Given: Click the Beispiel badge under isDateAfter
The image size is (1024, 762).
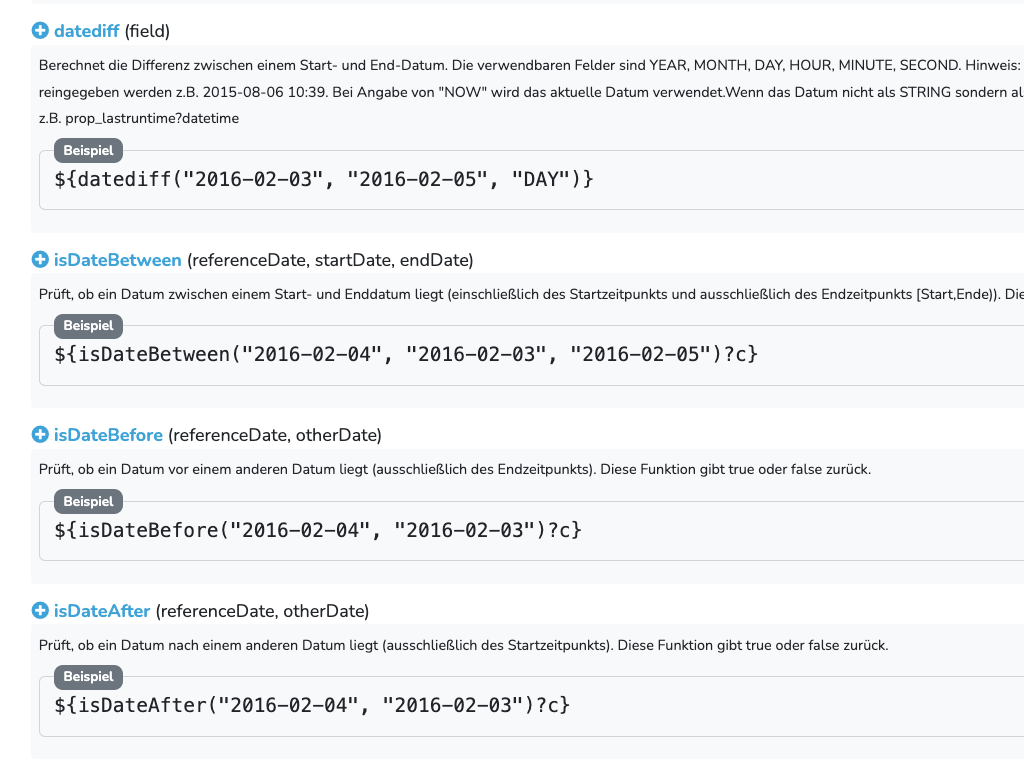Looking at the screenshot, I should 88,676.
